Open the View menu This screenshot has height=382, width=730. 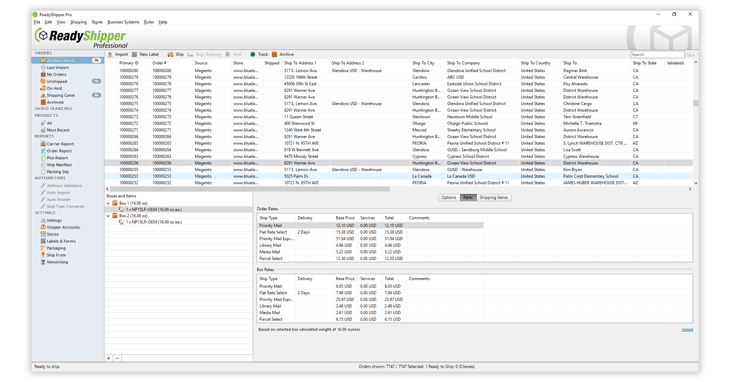pos(61,22)
